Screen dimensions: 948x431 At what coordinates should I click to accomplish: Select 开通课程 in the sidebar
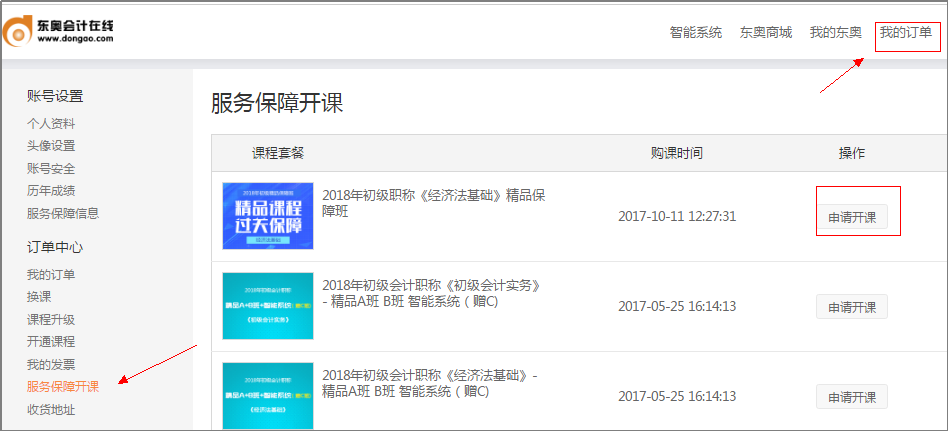(x=51, y=341)
